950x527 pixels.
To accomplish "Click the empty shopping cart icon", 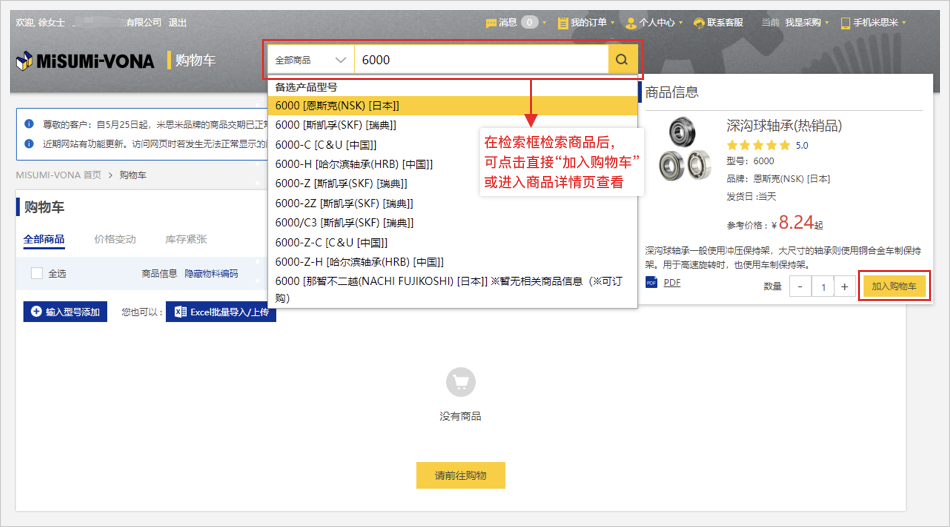I will [x=460, y=381].
